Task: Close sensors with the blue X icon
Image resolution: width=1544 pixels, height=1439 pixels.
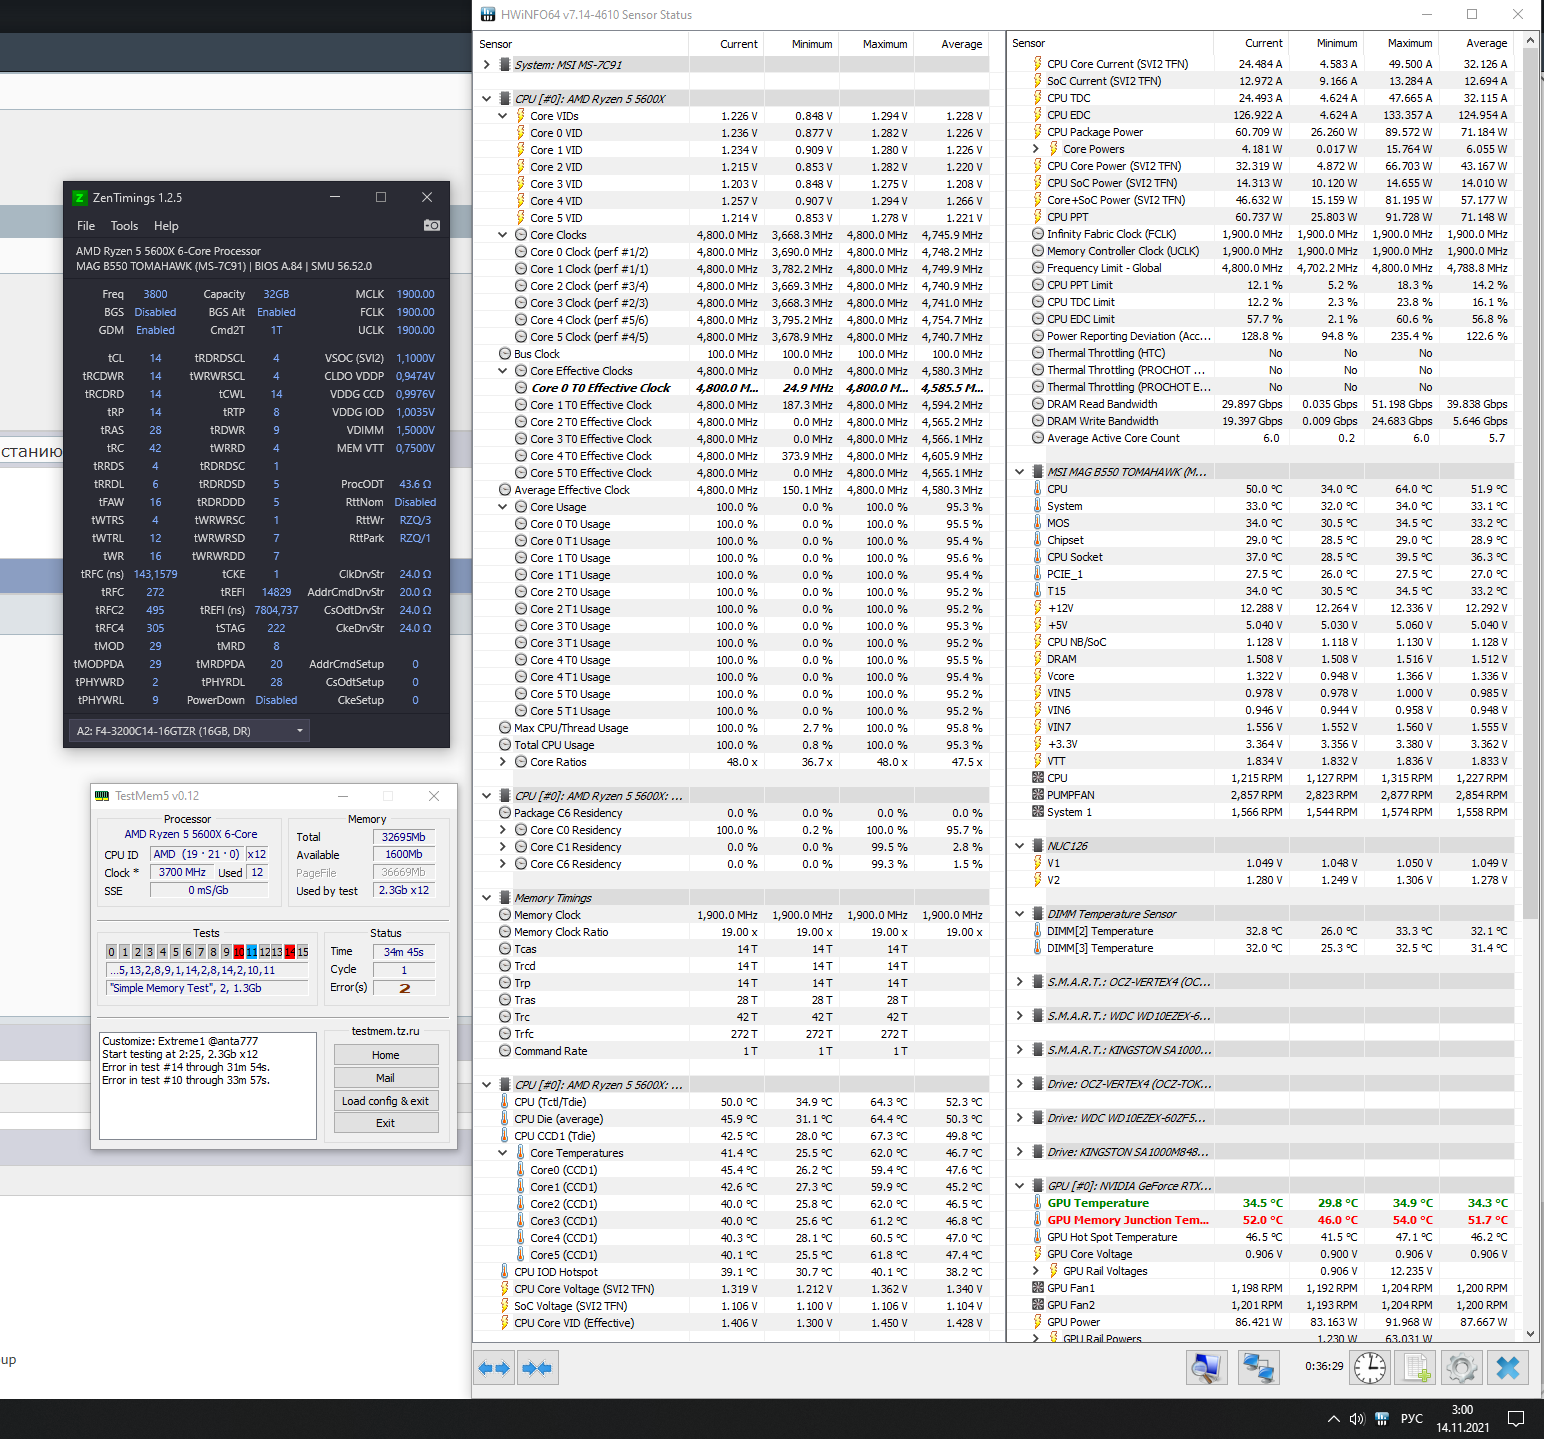Action: pyautogui.click(x=1508, y=1367)
